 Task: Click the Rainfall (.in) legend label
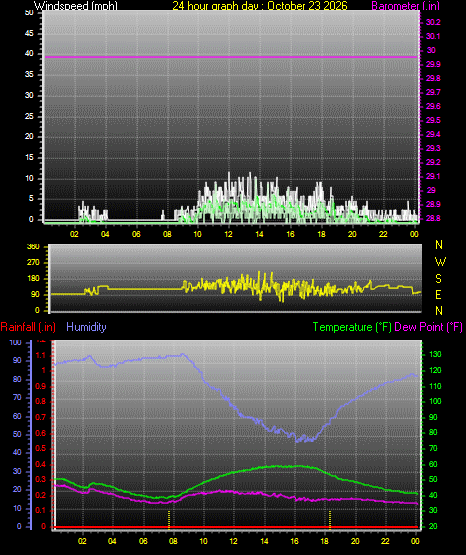[28, 327]
